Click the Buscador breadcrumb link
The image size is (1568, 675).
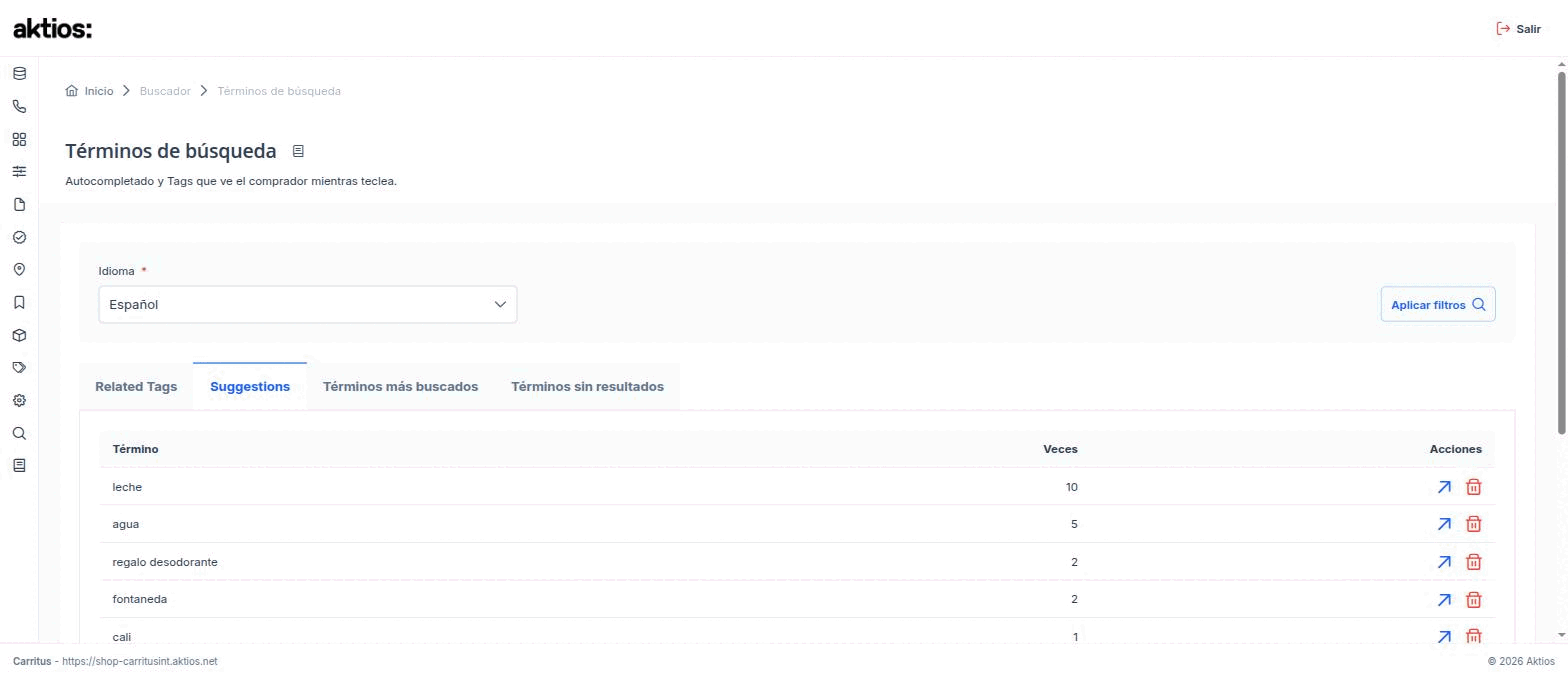pyautogui.click(x=165, y=91)
